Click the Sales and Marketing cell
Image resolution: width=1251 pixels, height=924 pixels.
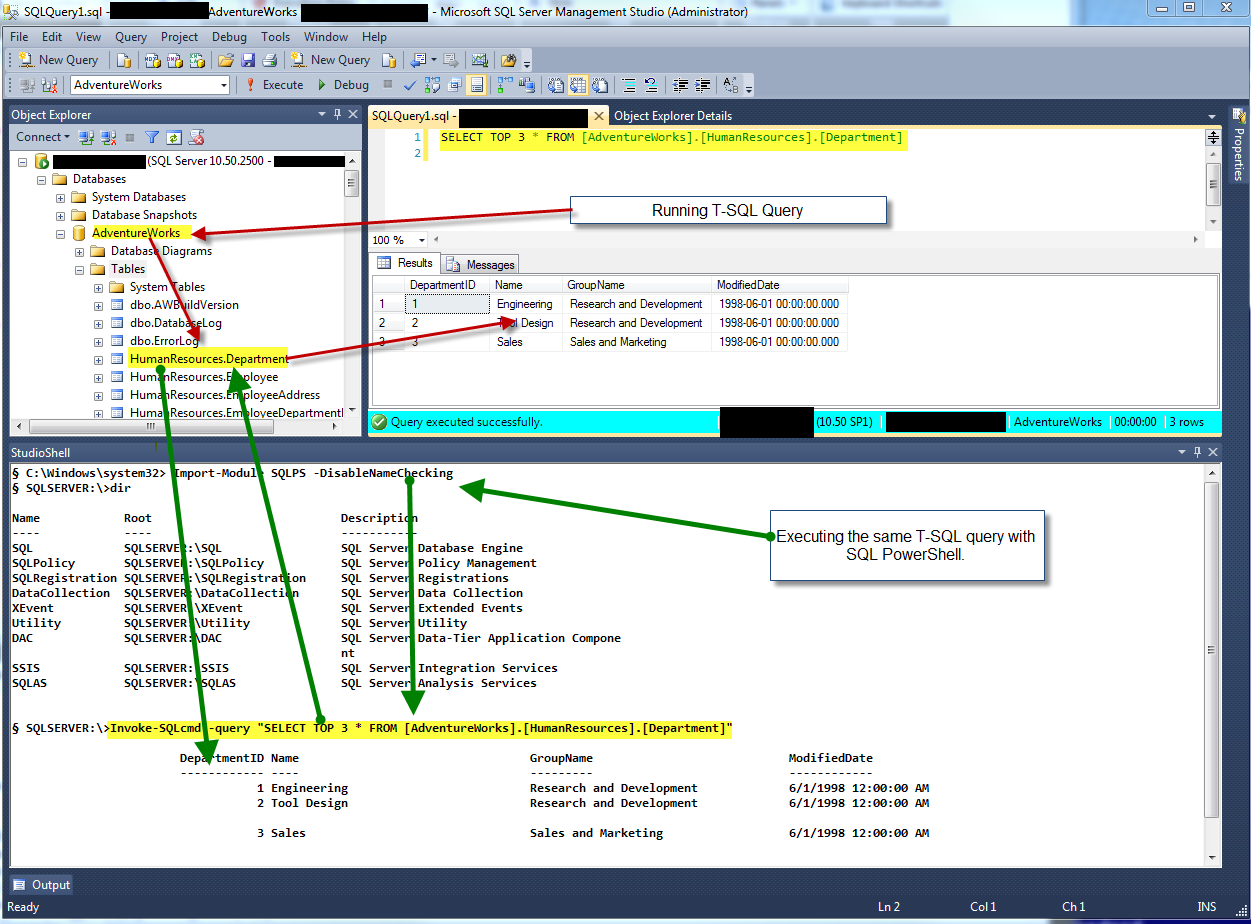click(x=637, y=342)
